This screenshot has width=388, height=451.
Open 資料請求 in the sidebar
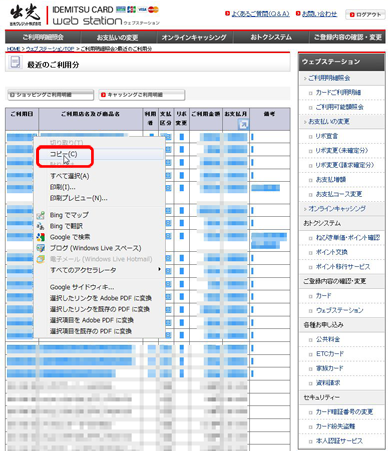(328, 383)
